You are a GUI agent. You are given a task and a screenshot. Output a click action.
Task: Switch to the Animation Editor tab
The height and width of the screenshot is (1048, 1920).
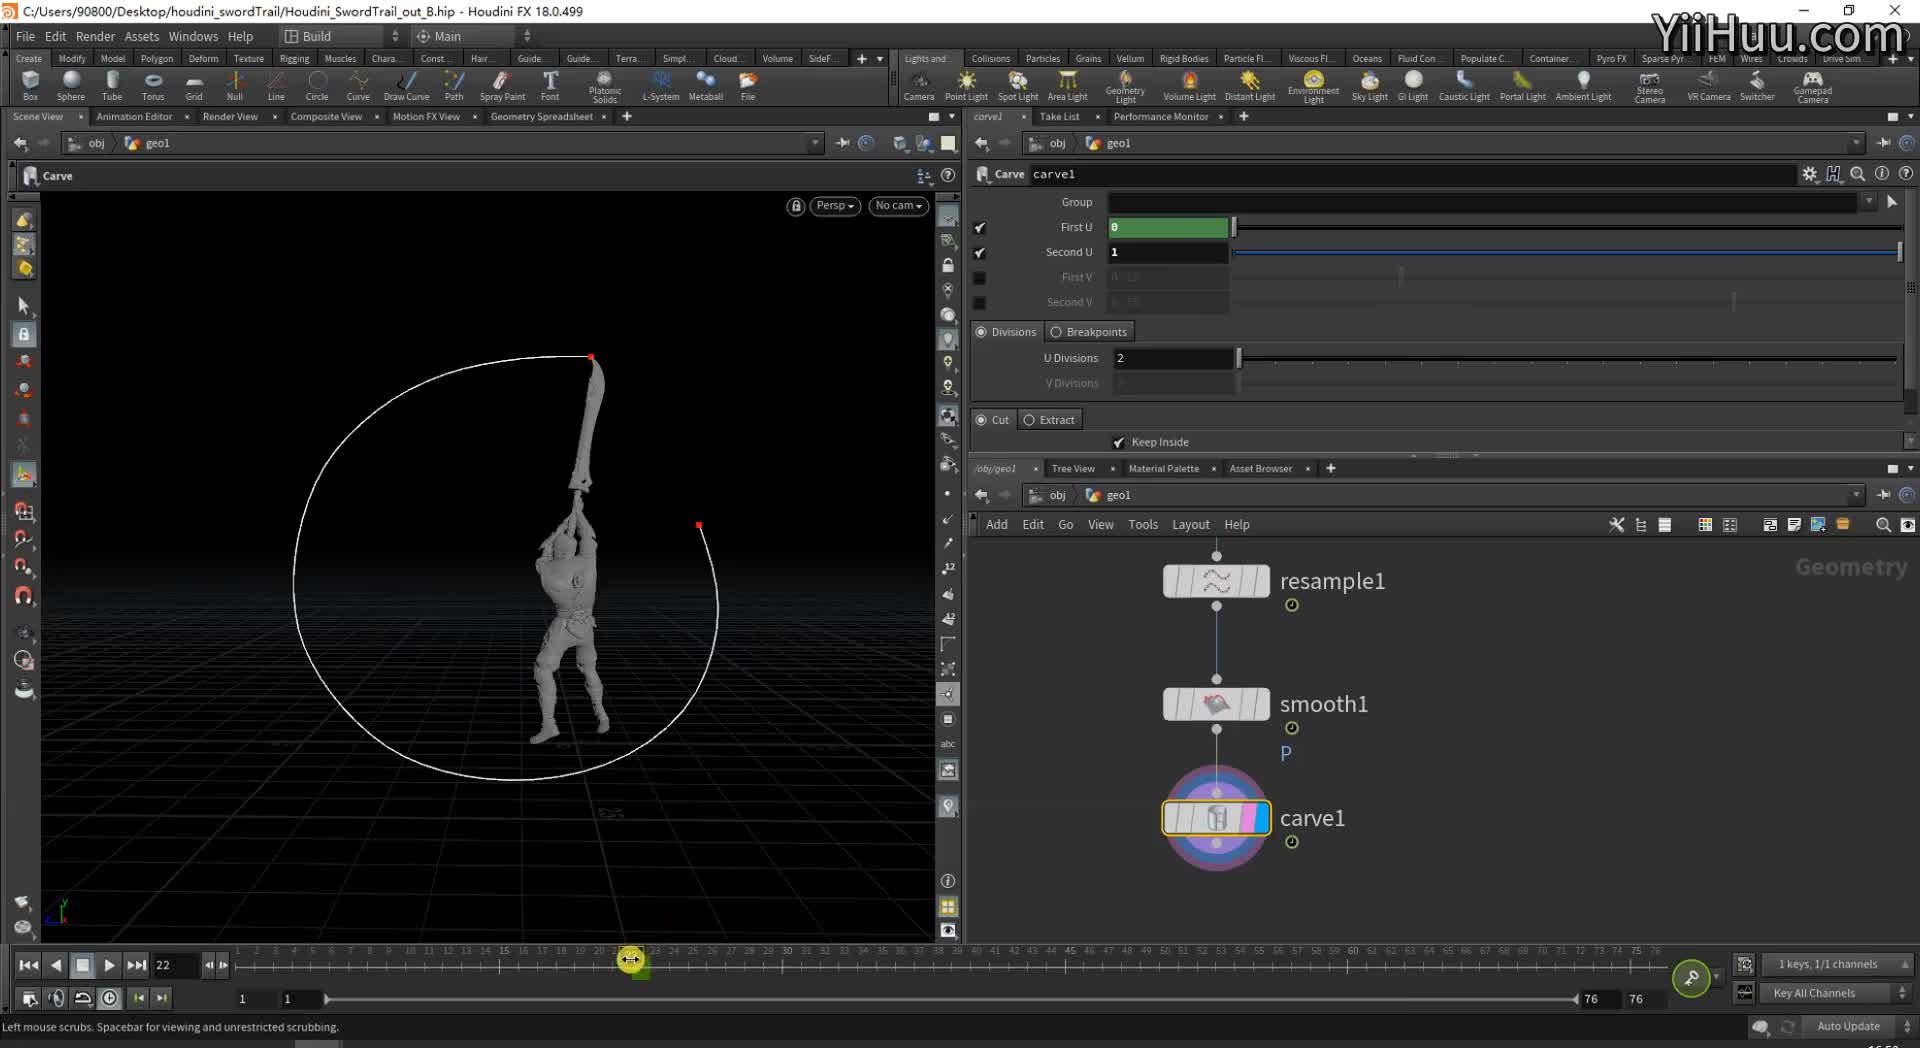134,117
